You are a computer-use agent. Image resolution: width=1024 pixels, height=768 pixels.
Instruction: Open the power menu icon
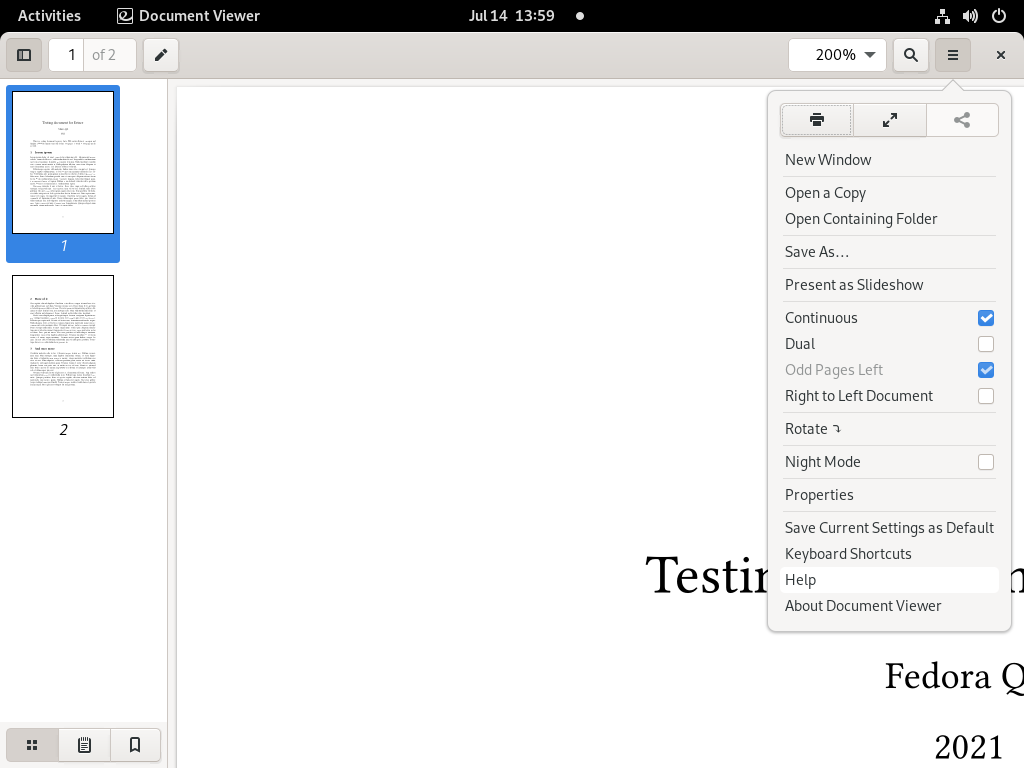click(999, 16)
